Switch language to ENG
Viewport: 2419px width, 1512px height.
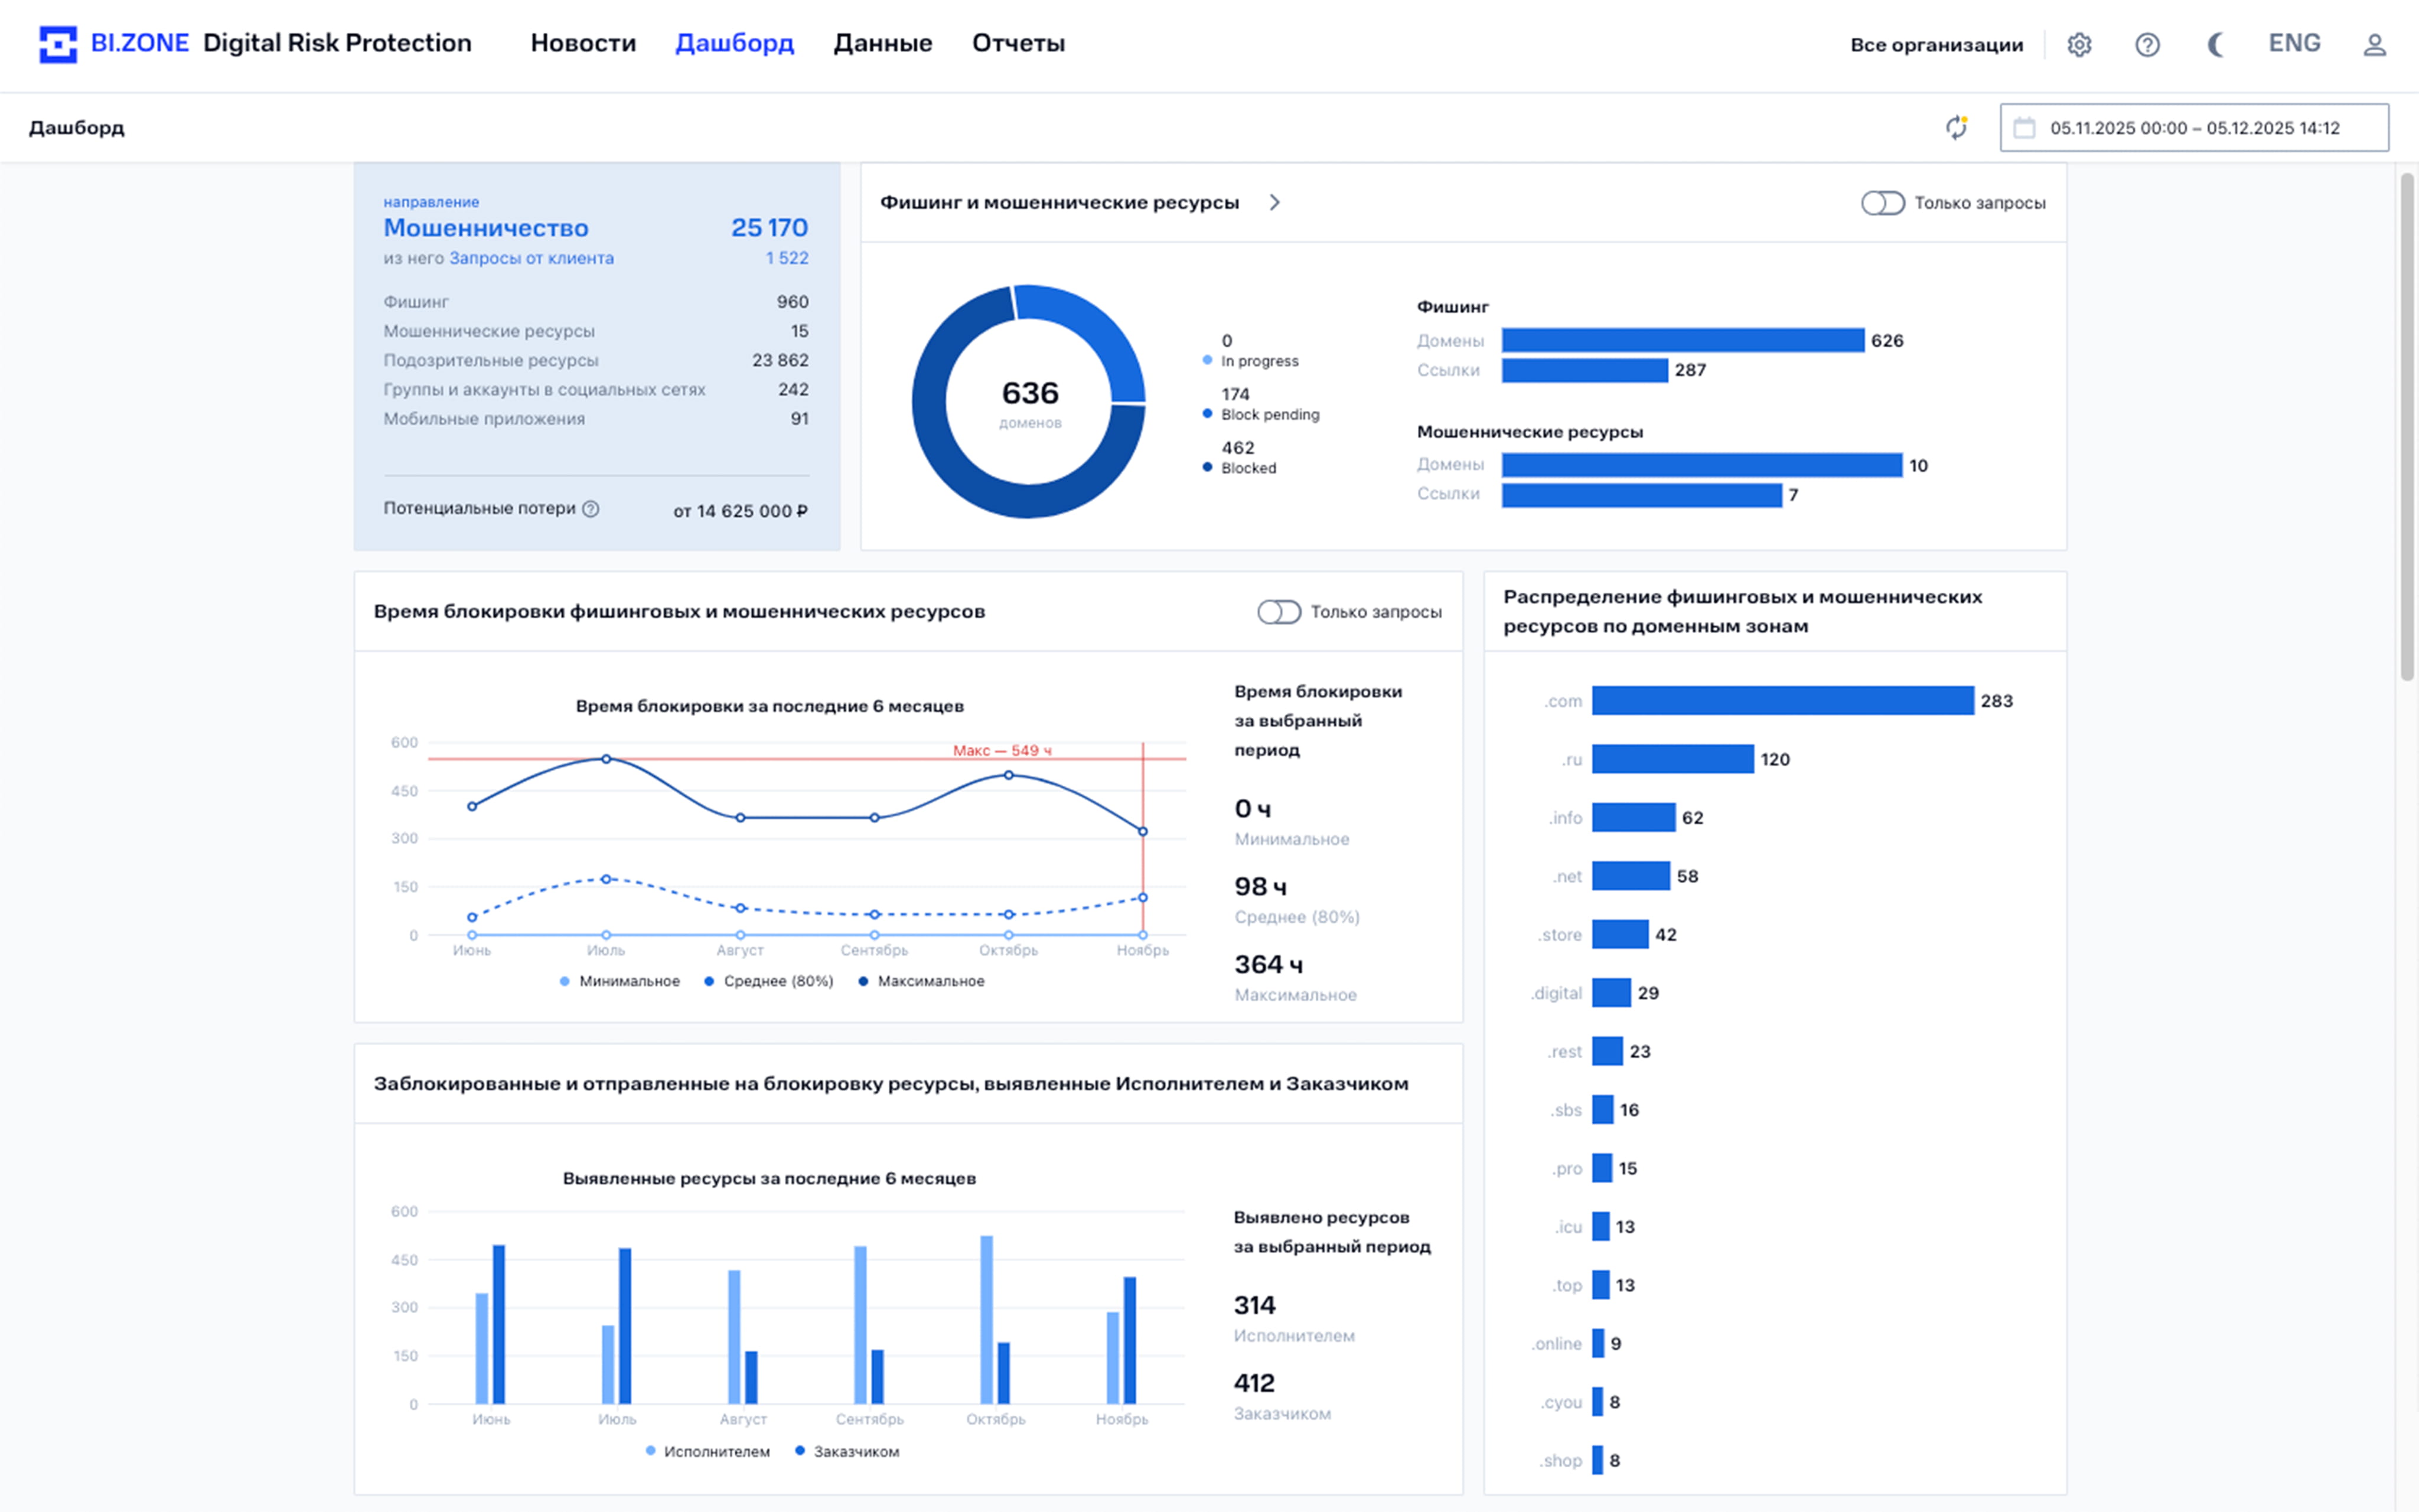pyautogui.click(x=2294, y=43)
